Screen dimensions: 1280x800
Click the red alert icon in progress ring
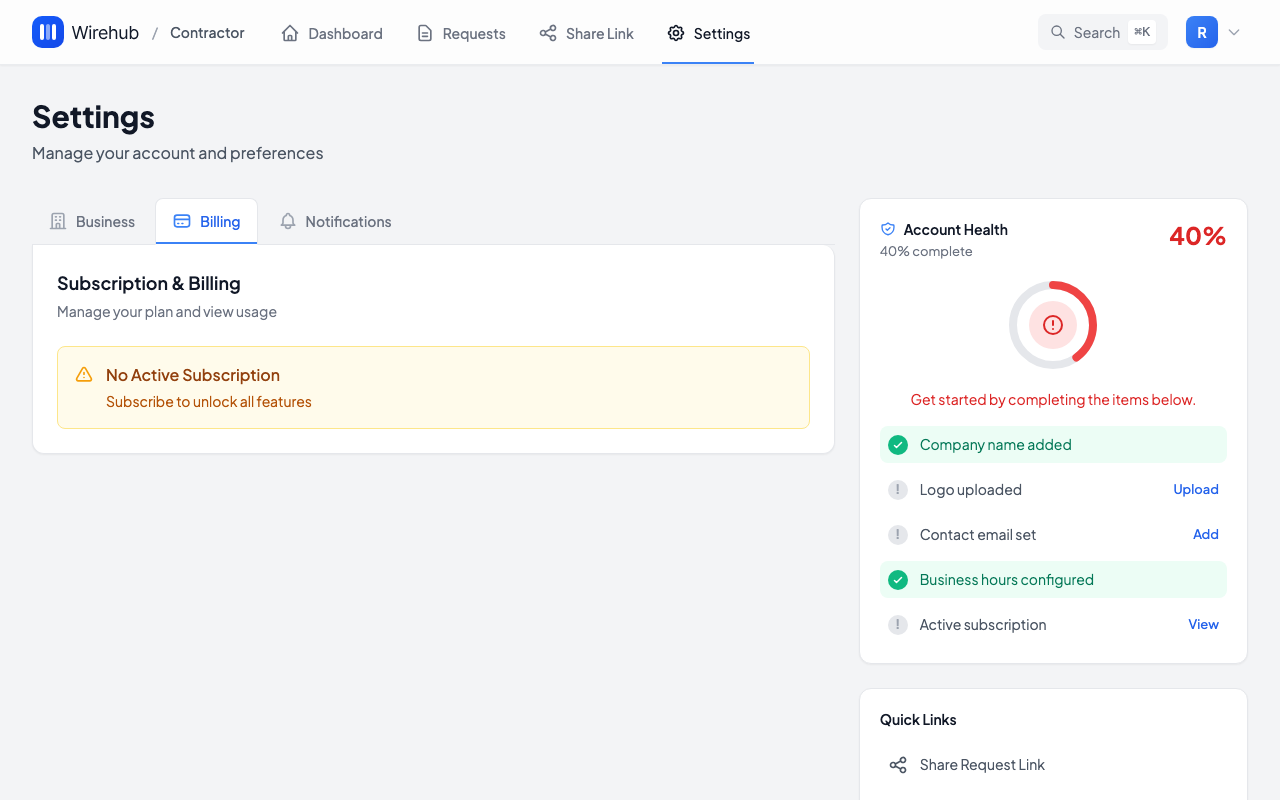tap(1052, 325)
